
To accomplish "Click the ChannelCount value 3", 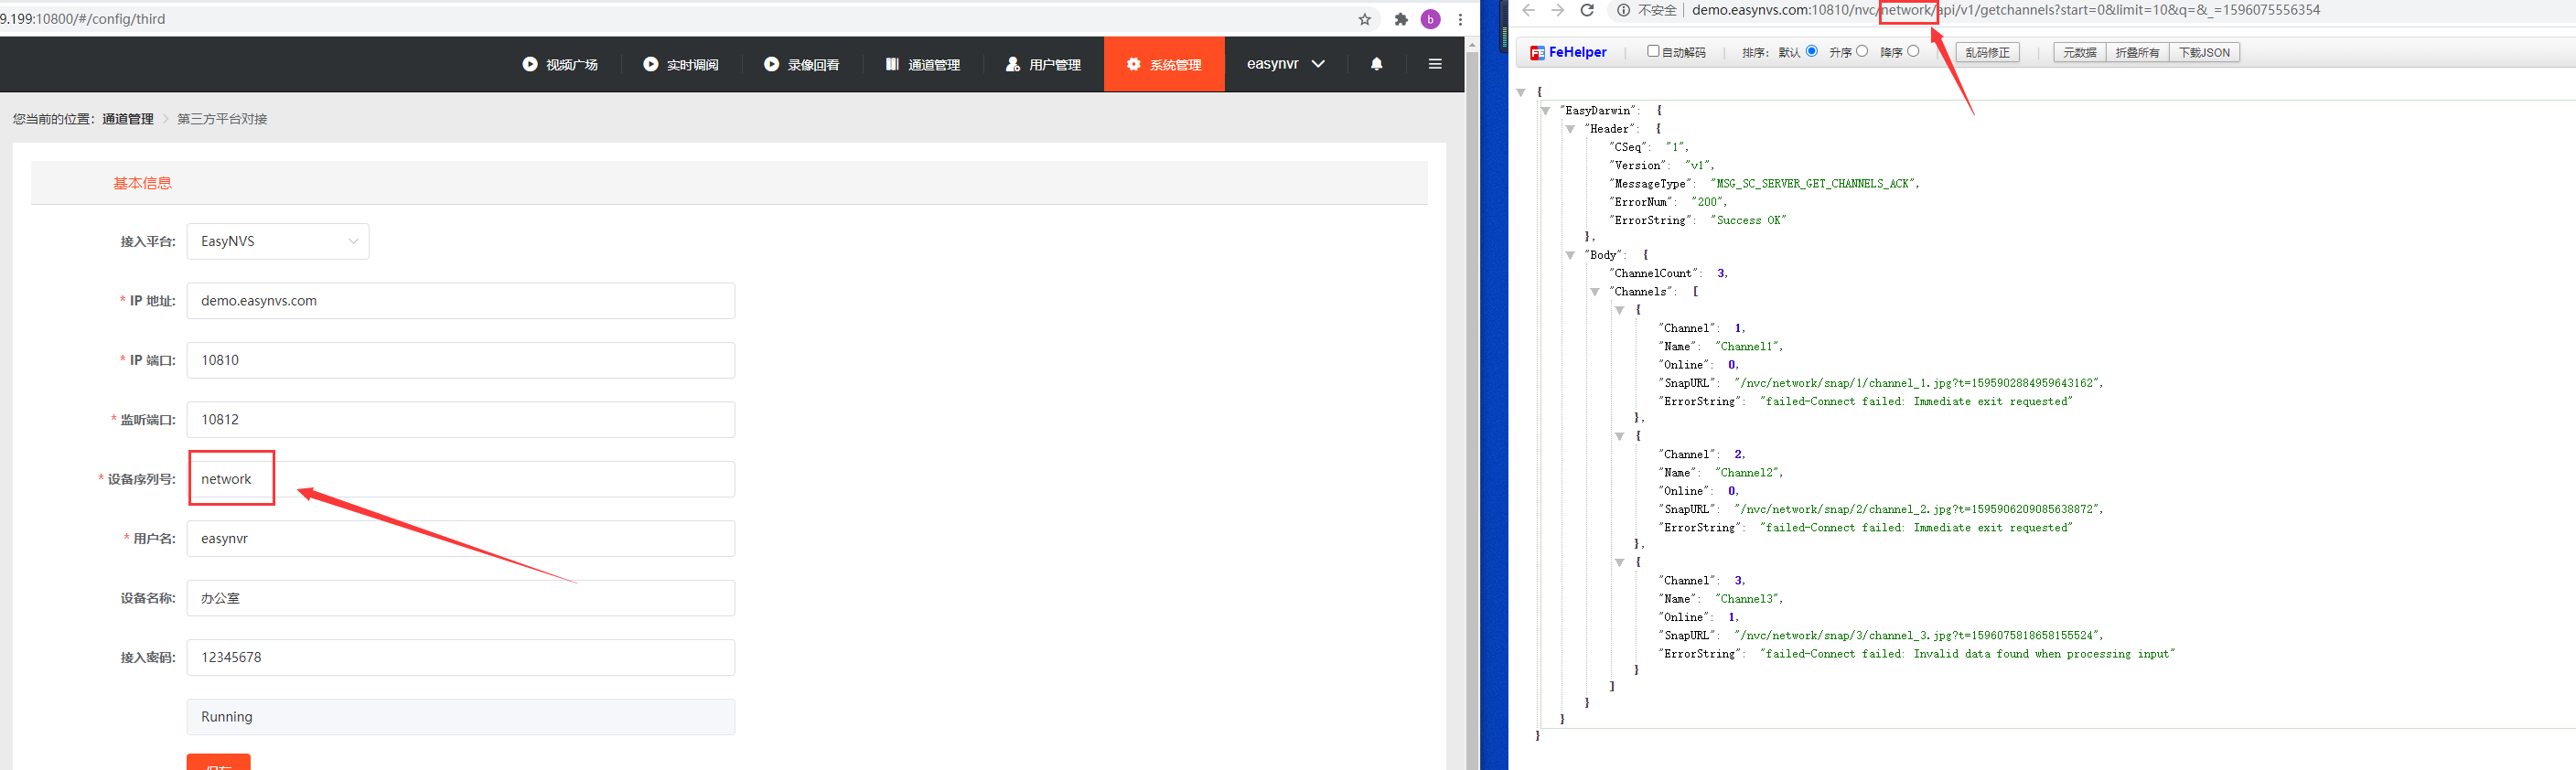I will coord(1721,273).
